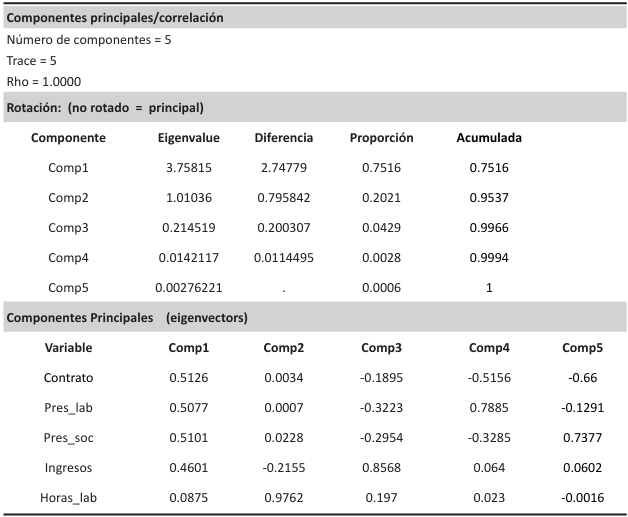628x517 pixels.
Task: Select the 'Eigenvalue' column header
Action: [x=189, y=138]
